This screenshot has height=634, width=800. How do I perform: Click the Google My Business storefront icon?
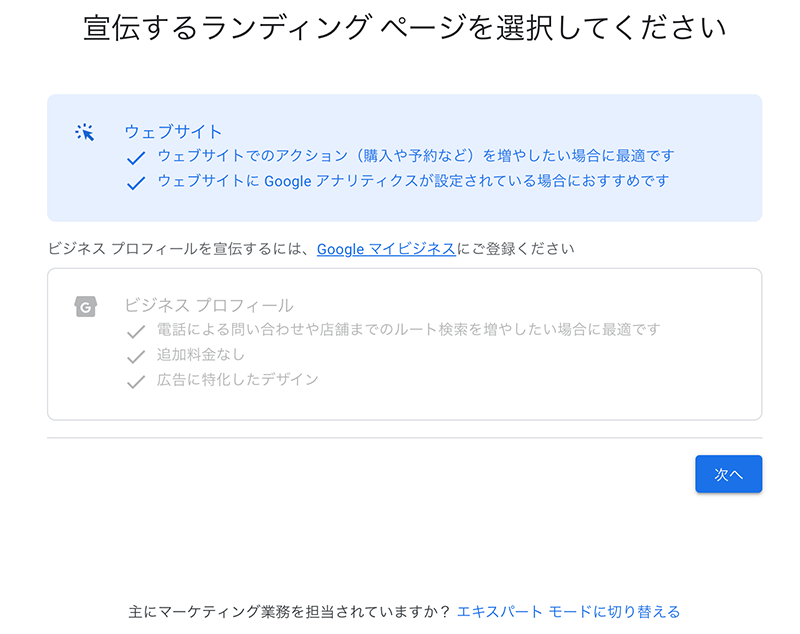pos(86,307)
